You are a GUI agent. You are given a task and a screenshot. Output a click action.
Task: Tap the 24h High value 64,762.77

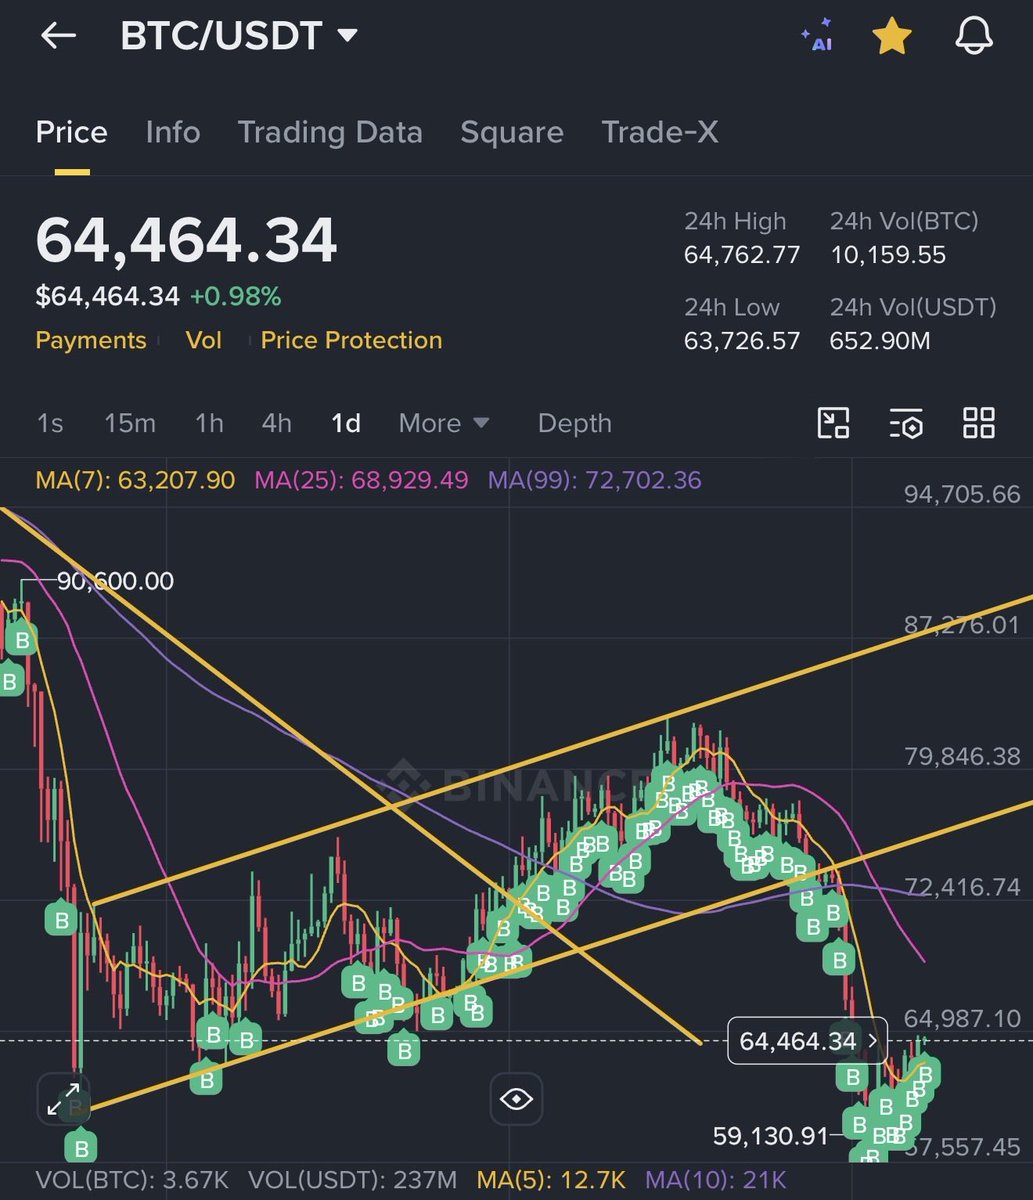tap(742, 255)
